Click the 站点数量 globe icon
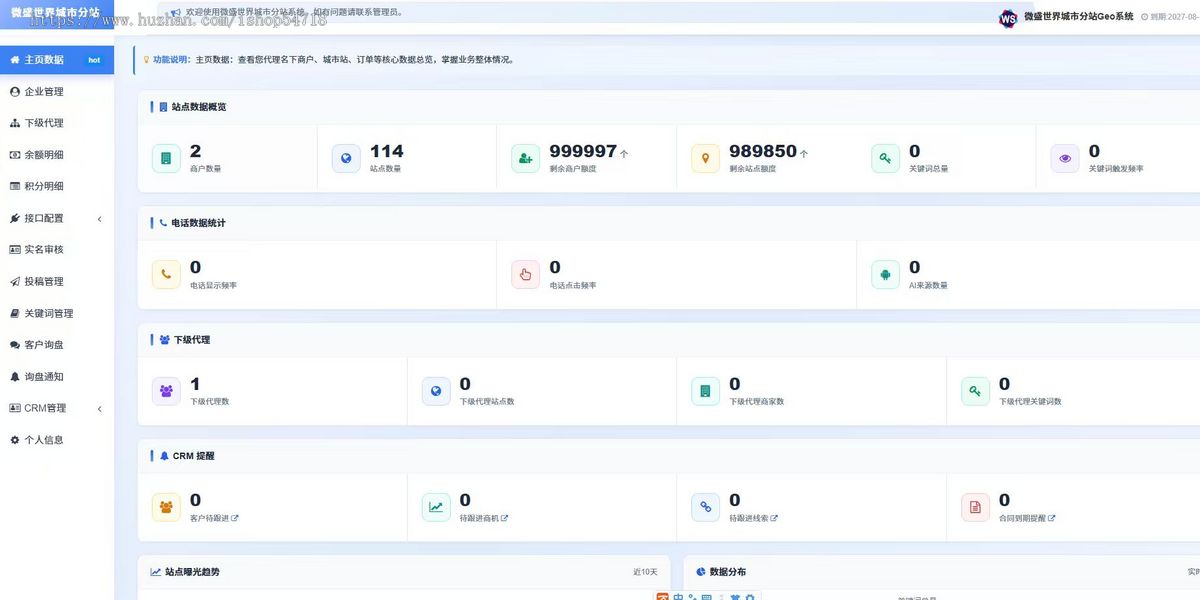 tap(346, 159)
